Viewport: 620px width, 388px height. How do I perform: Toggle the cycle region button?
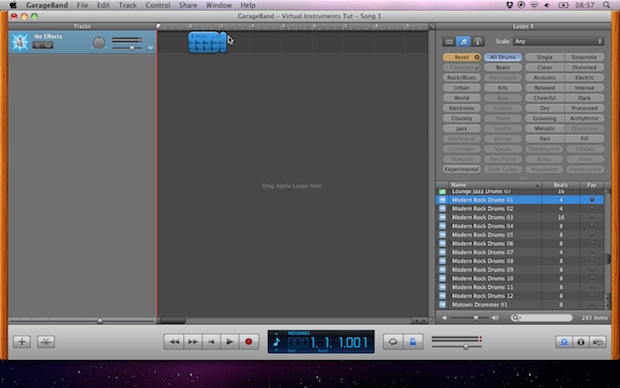tap(393, 341)
